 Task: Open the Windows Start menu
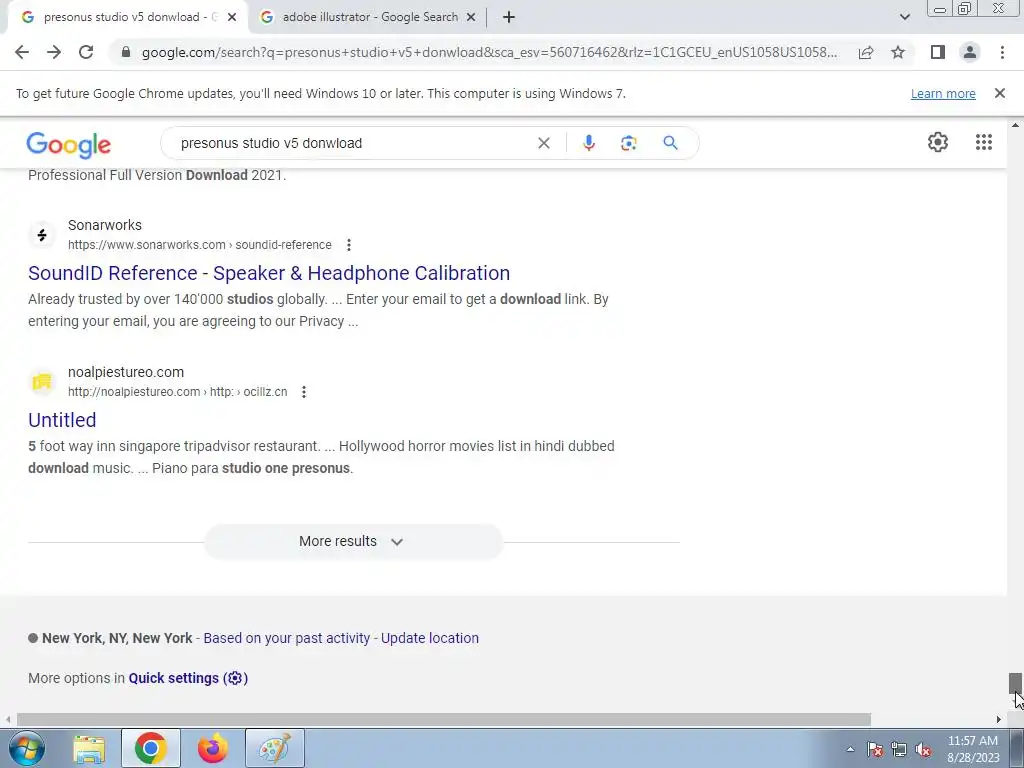(25, 748)
